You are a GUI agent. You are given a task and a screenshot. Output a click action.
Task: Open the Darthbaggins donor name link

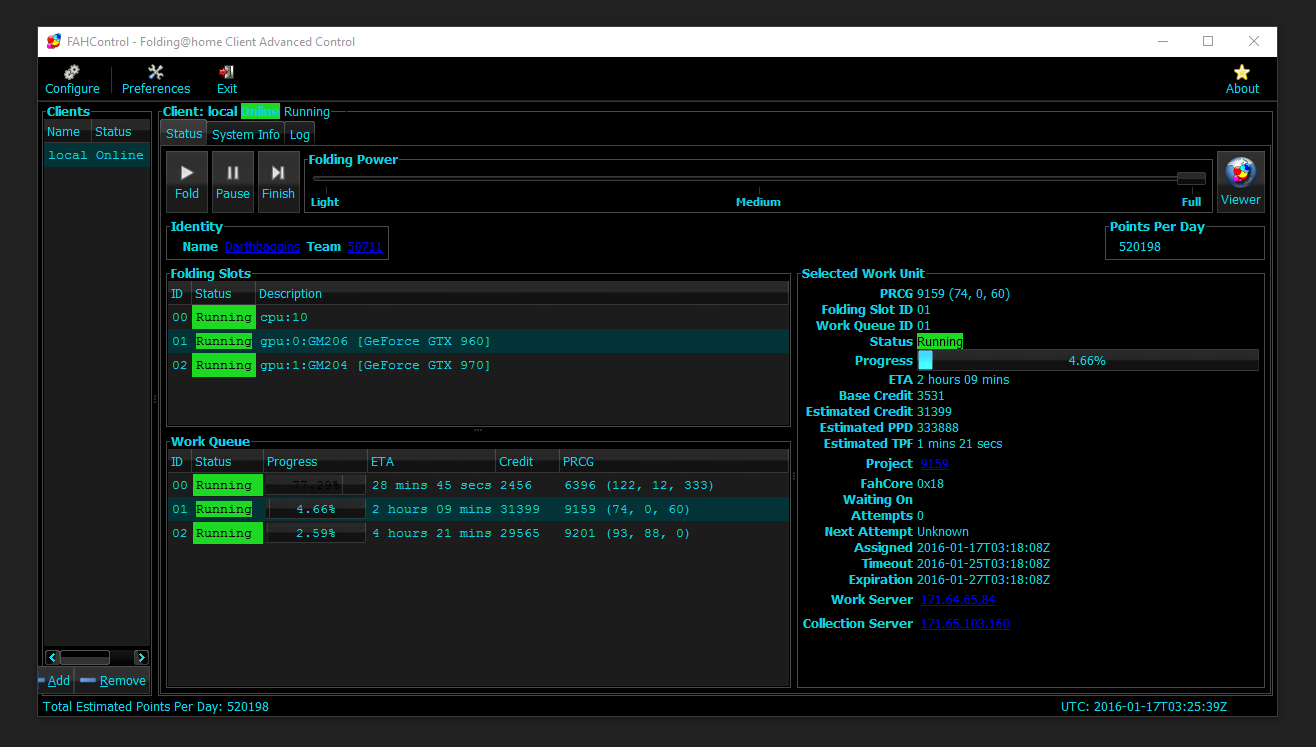tap(262, 246)
